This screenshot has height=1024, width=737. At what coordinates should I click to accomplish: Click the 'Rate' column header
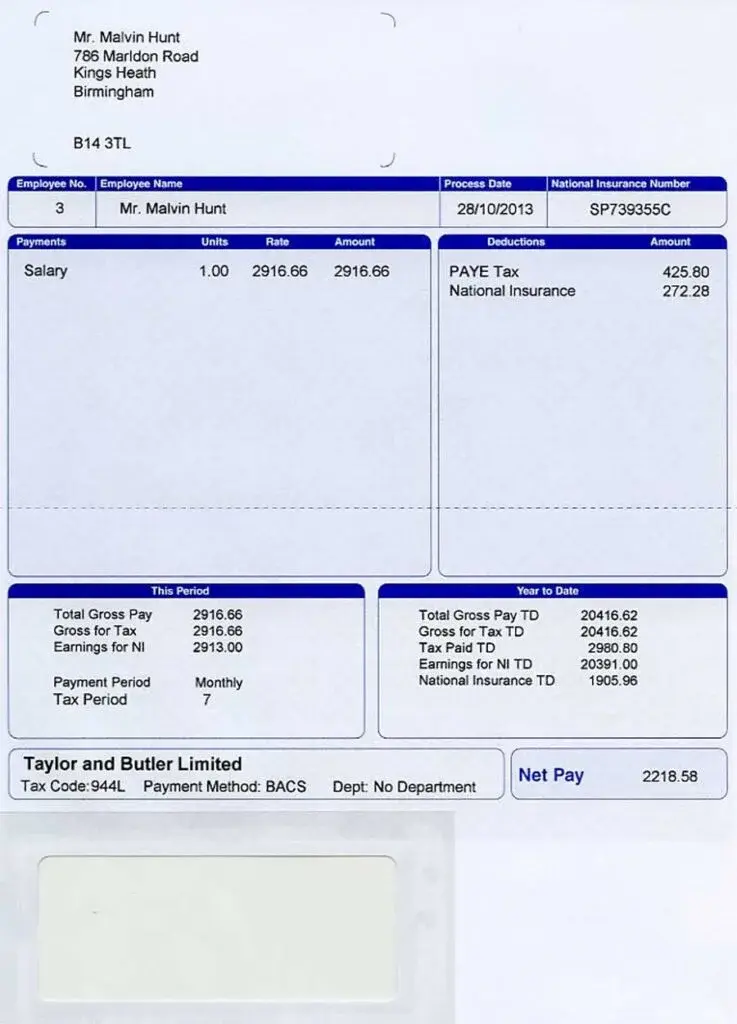(277, 242)
